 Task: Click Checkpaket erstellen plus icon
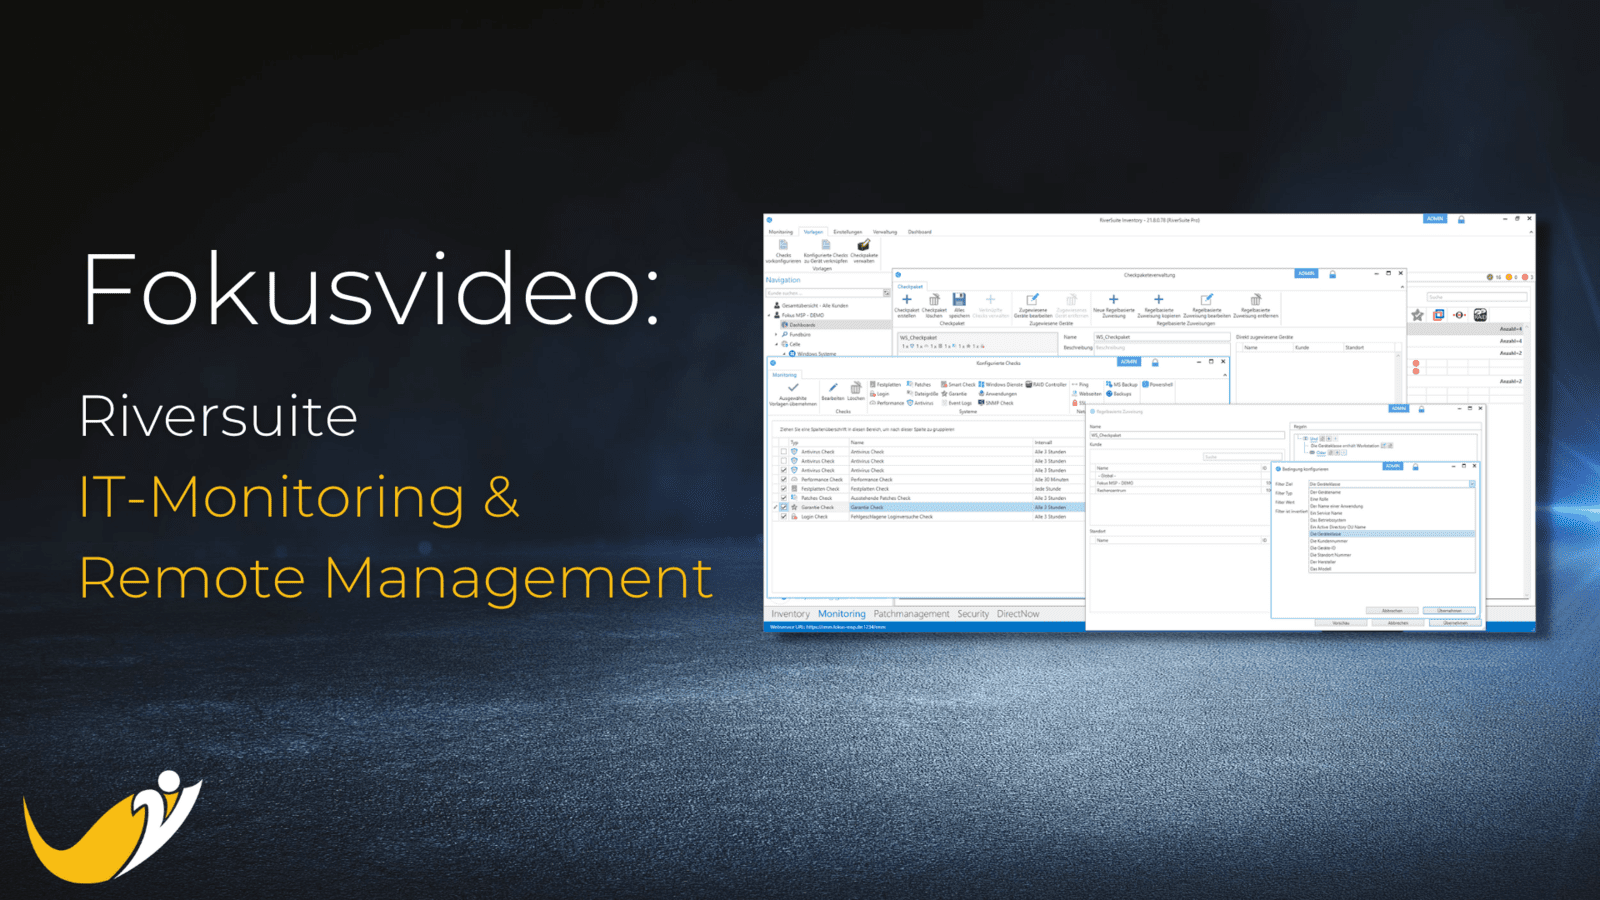click(907, 299)
